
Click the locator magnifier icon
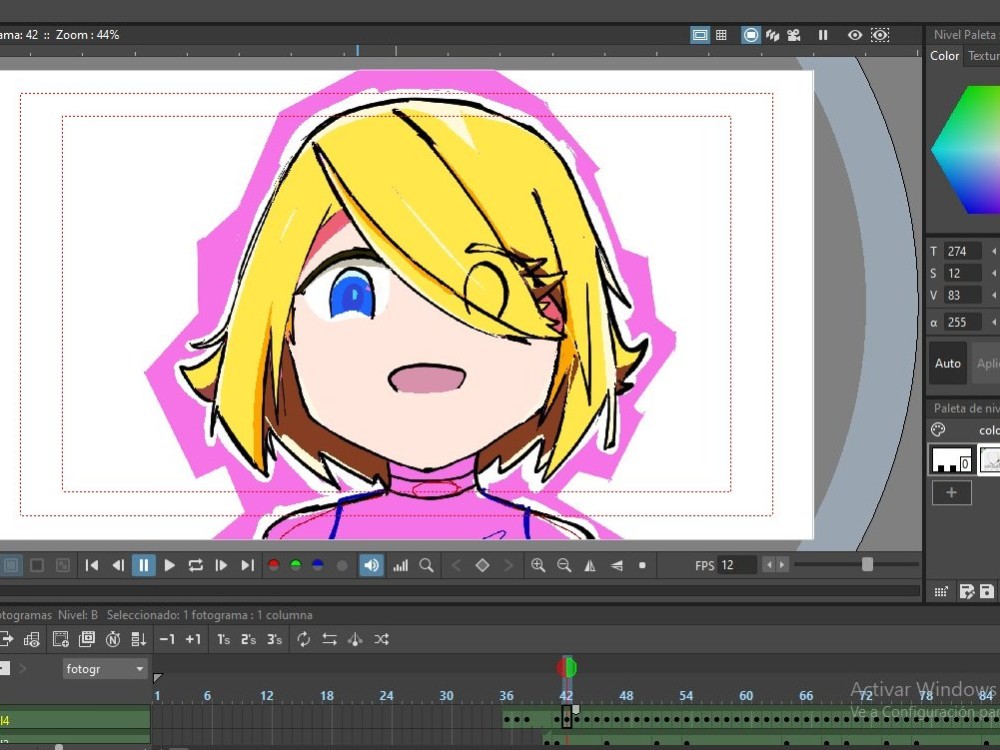(x=427, y=566)
